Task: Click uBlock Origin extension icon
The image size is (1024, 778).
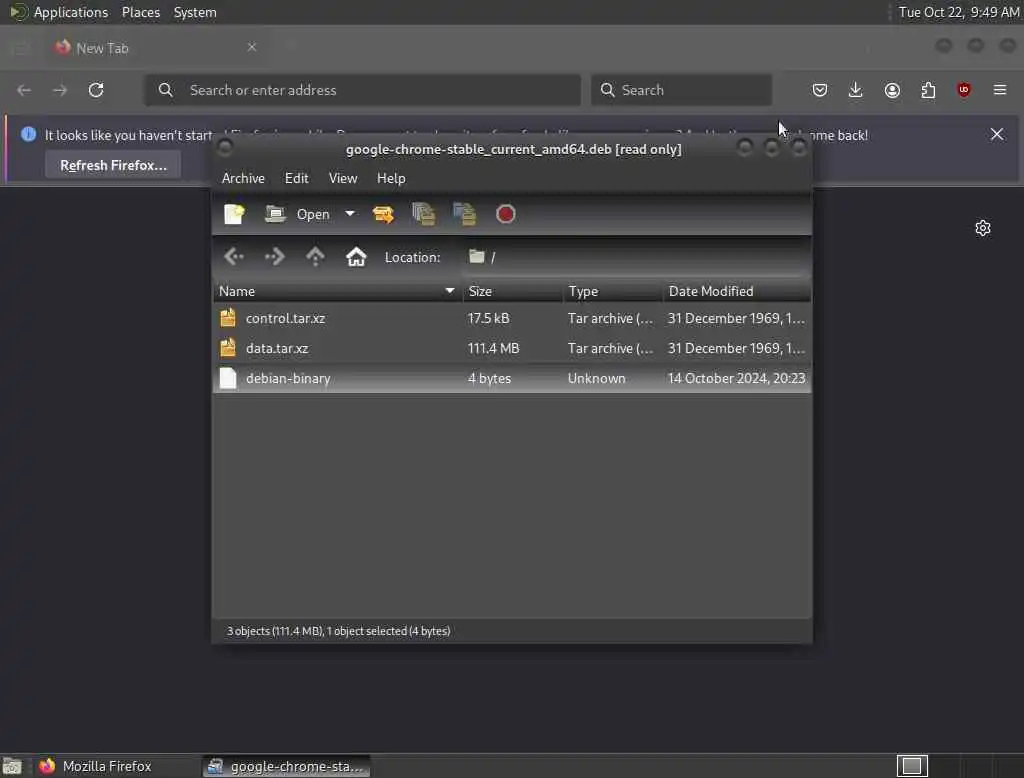Action: pos(964,90)
